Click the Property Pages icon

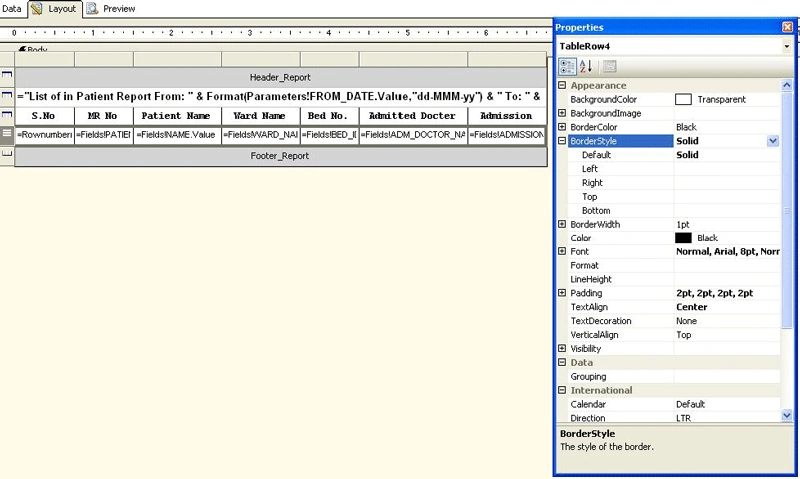[610, 66]
